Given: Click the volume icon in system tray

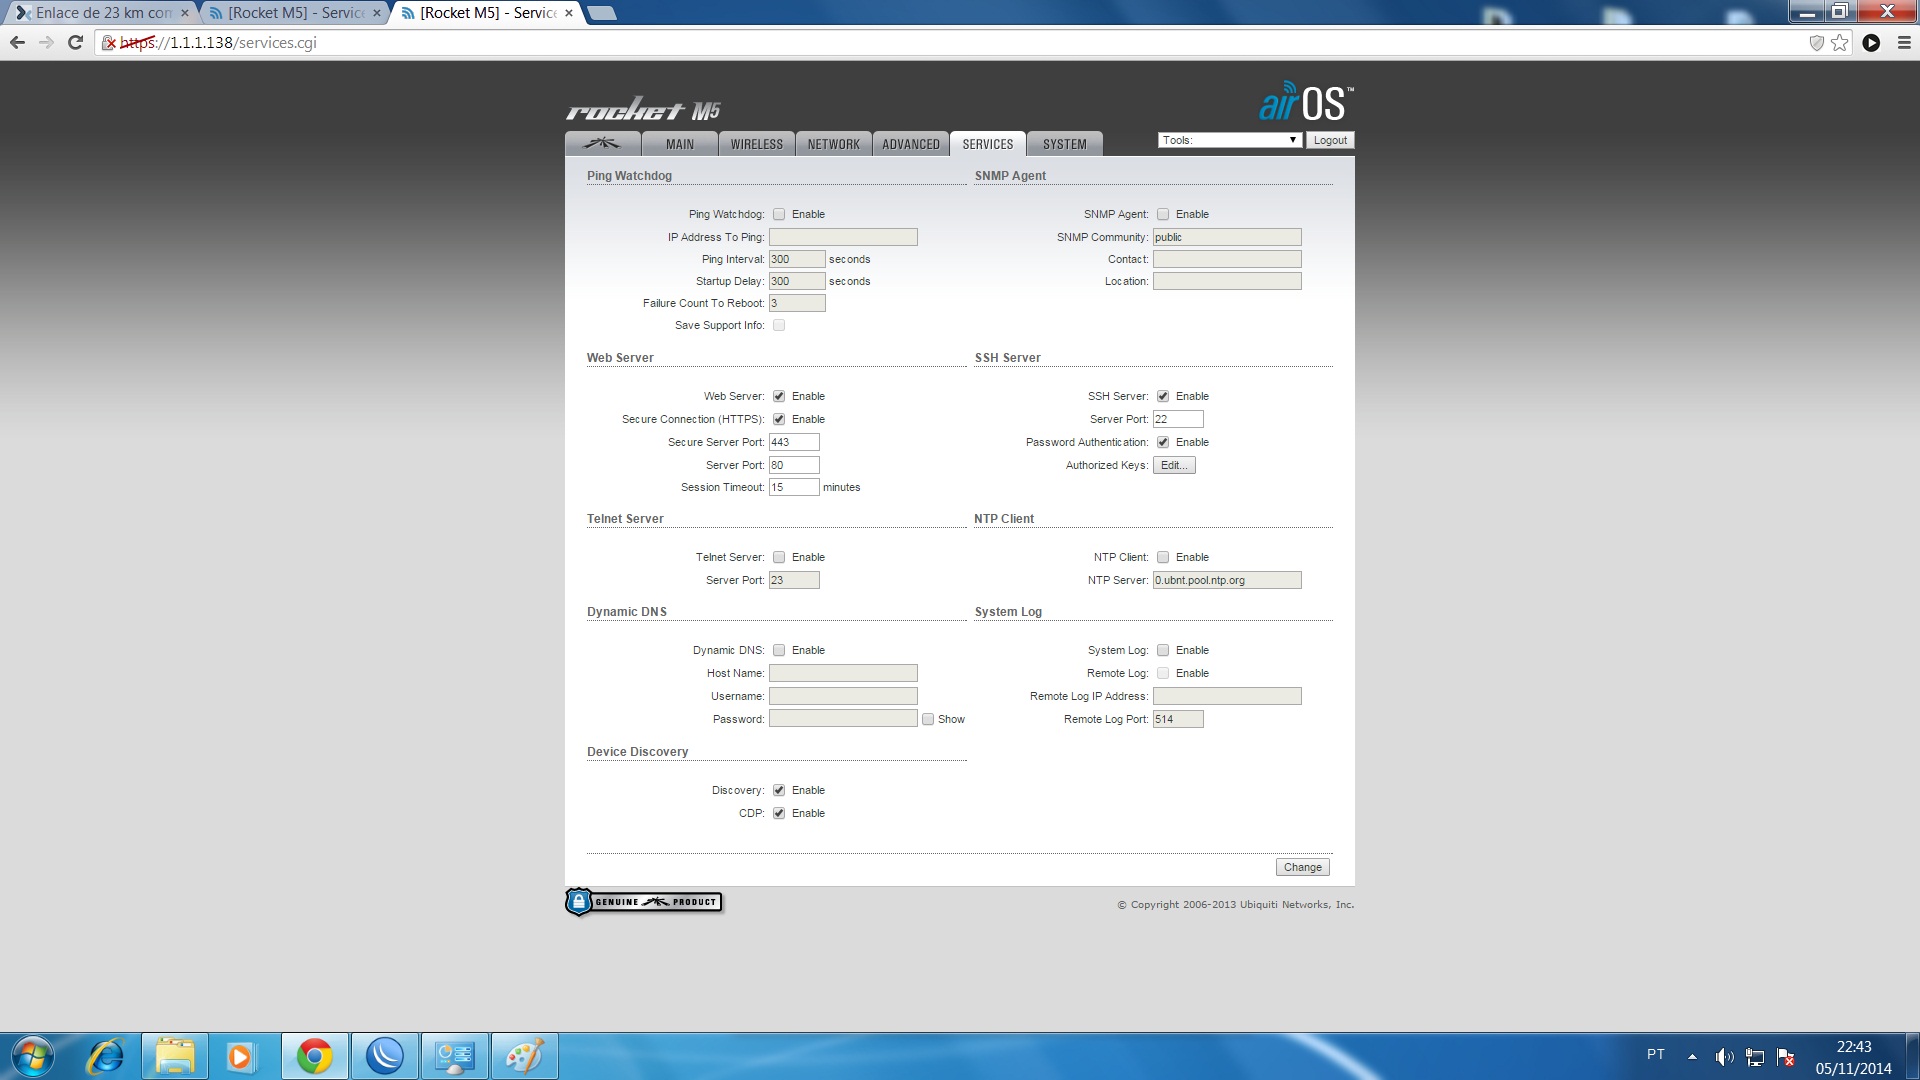Looking at the screenshot, I should tap(1724, 1056).
